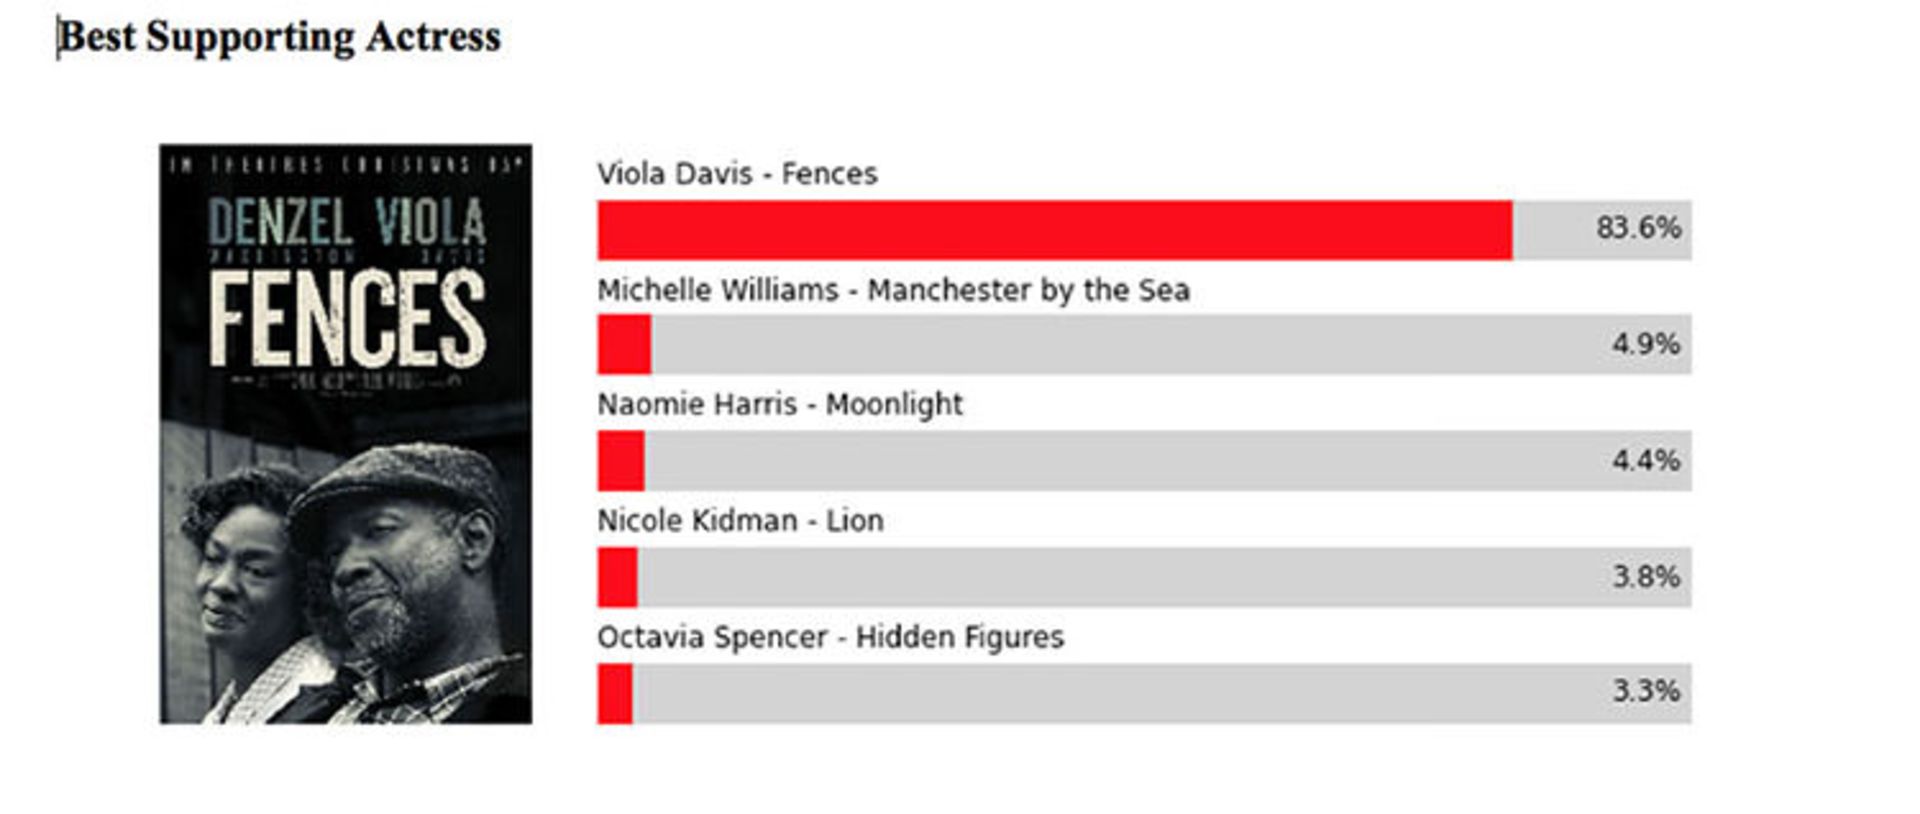Image resolution: width=1920 pixels, height=814 pixels.
Task: Select Octavia Spencer - Hidden Figures label
Action: pos(830,638)
